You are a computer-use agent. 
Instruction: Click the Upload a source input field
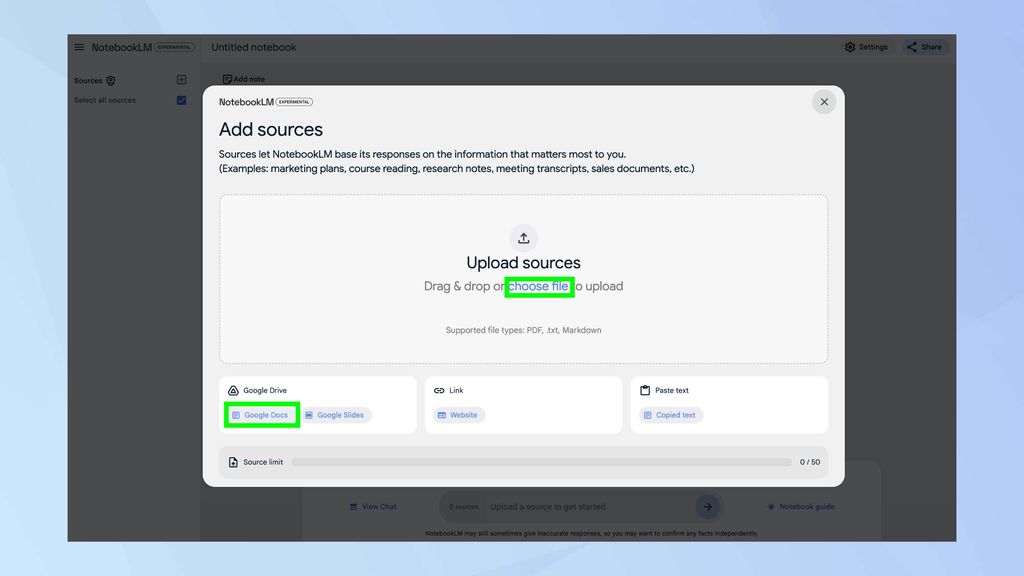pos(570,507)
